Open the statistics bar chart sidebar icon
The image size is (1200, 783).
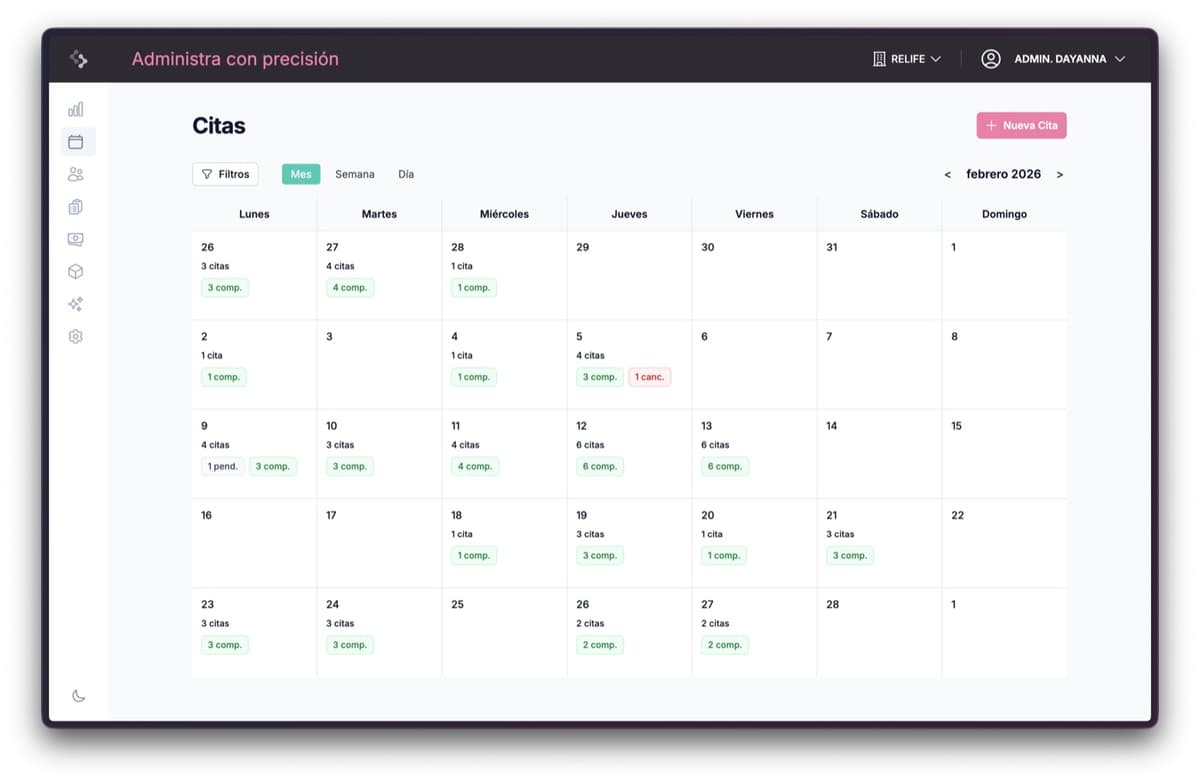pos(76,109)
